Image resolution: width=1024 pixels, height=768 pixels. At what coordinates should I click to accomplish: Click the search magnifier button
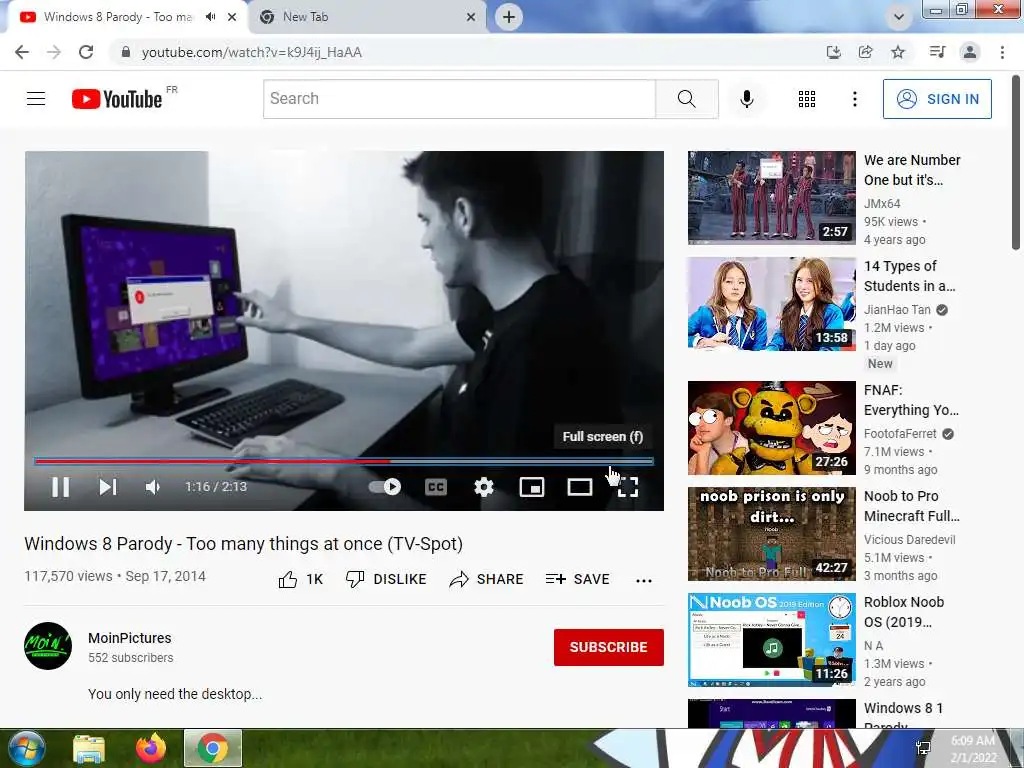686,99
